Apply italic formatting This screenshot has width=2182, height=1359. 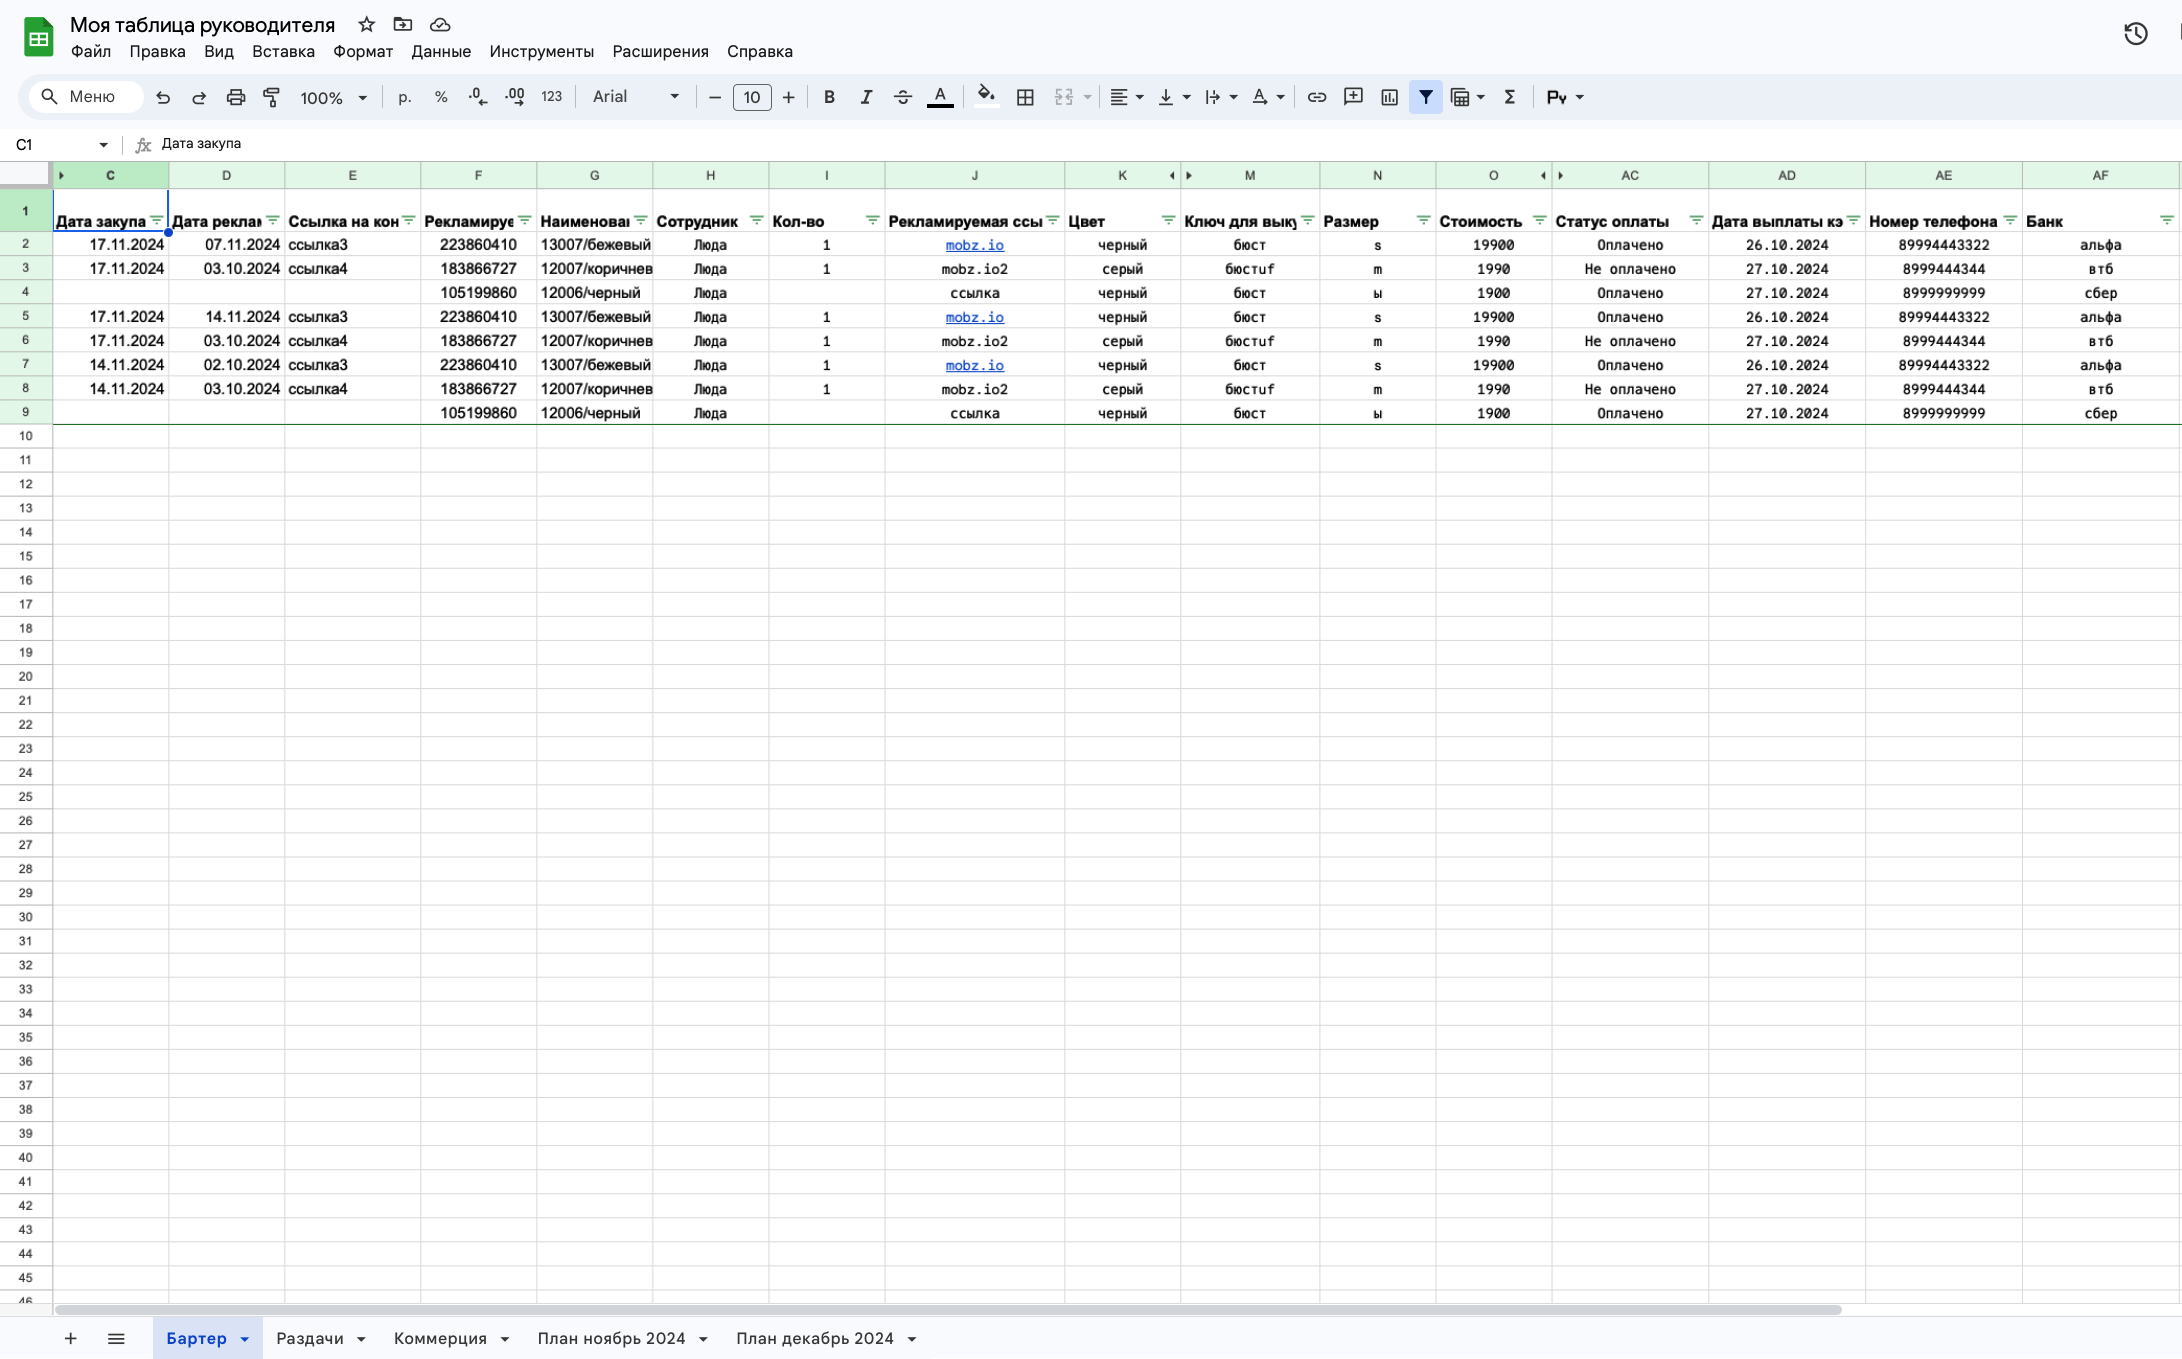click(x=866, y=97)
